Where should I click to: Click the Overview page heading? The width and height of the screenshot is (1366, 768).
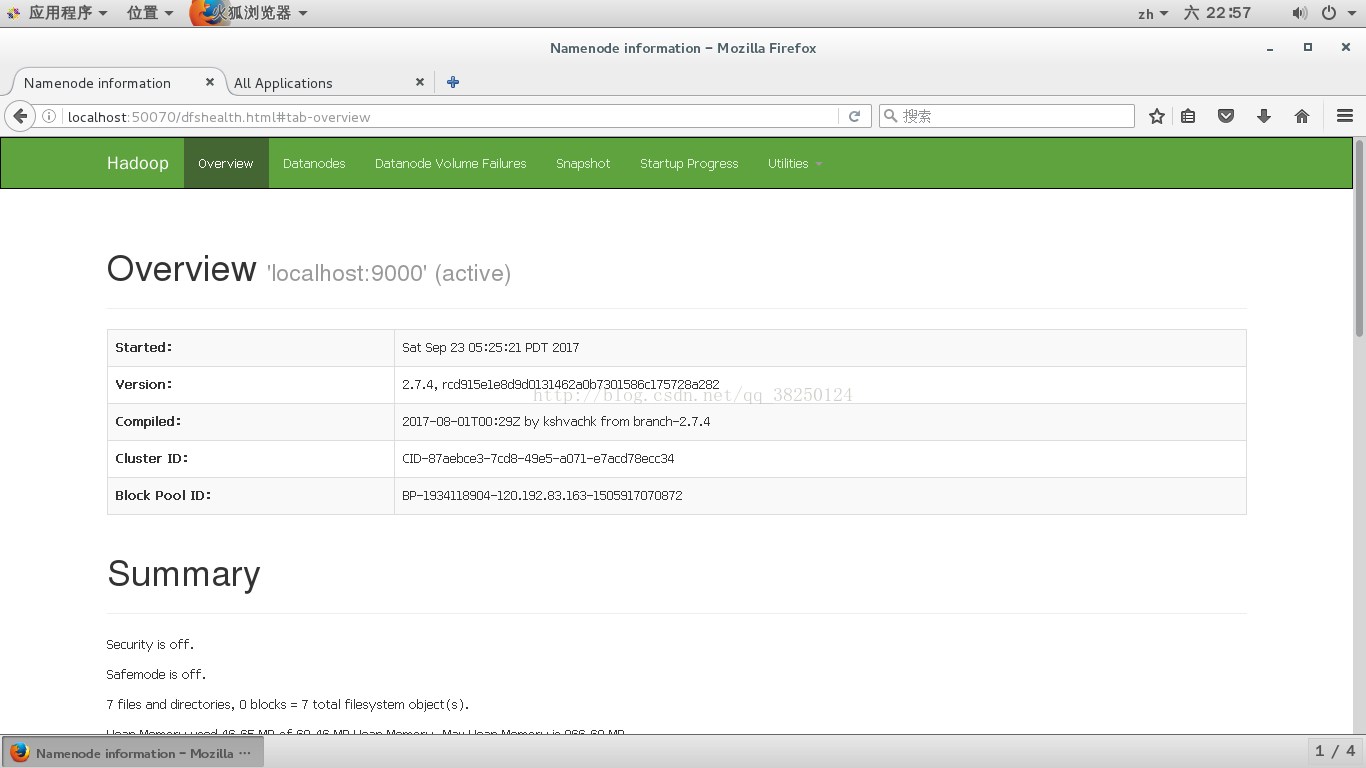click(182, 269)
